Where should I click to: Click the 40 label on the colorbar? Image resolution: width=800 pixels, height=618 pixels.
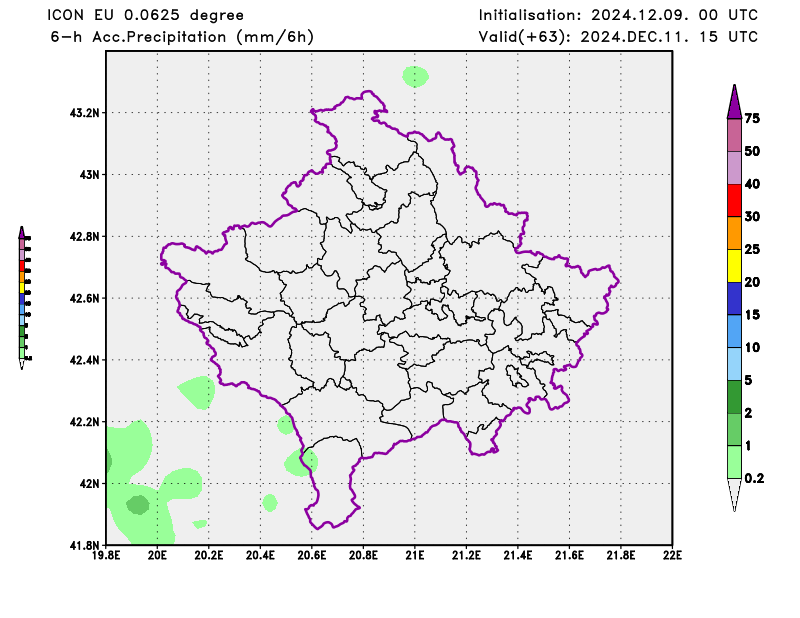[x=752, y=184]
